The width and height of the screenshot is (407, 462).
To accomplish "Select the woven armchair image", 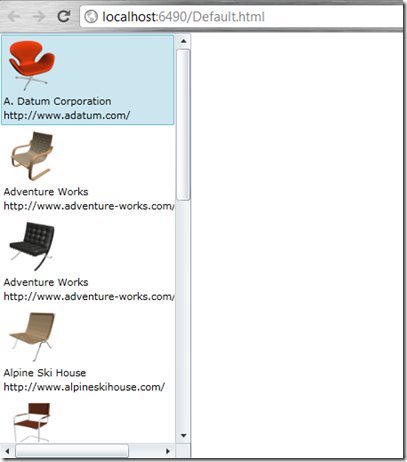I will tap(32, 156).
